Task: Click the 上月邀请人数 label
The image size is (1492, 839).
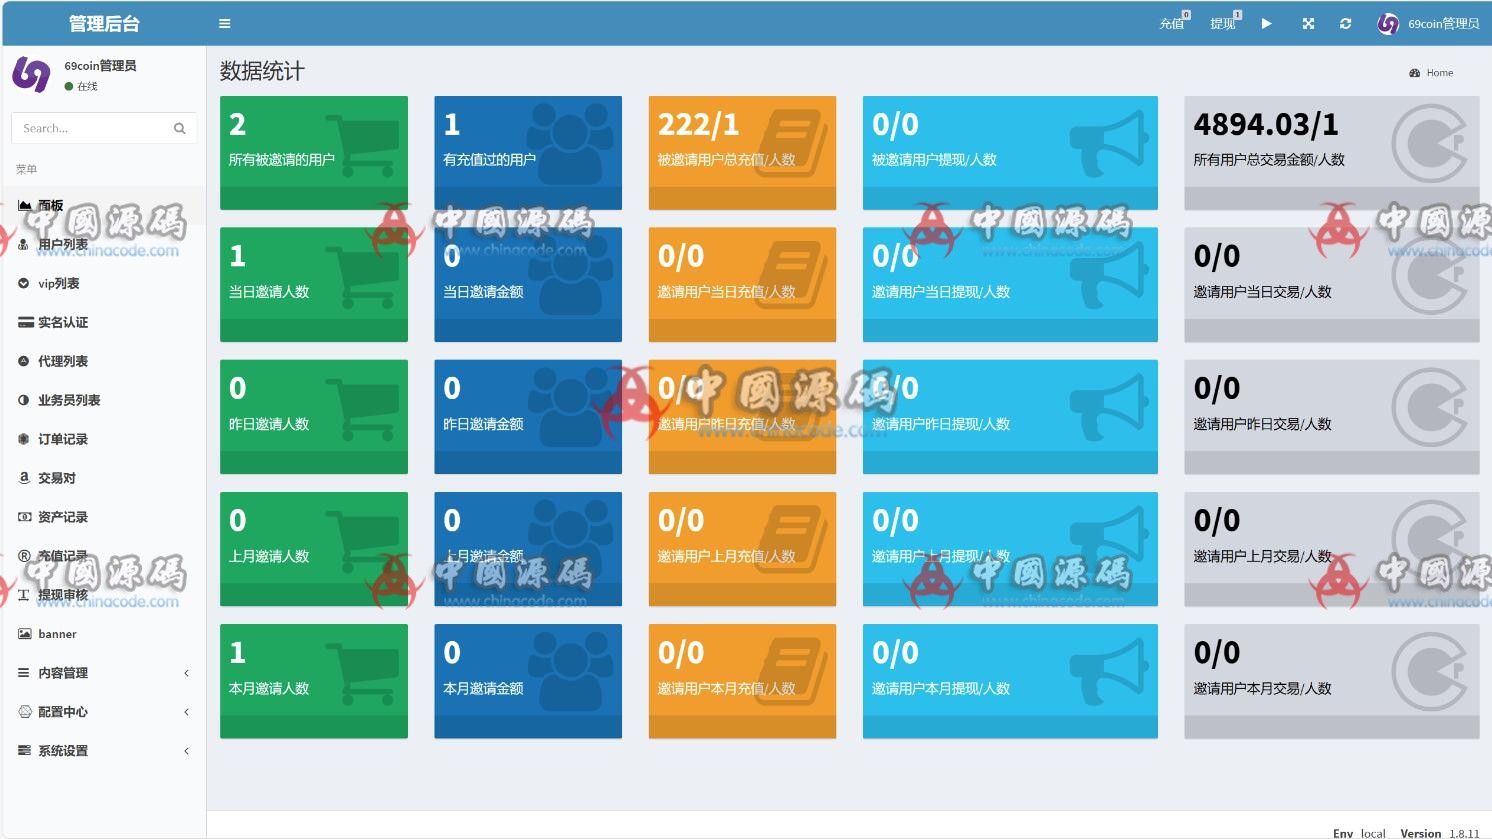Action: click(x=269, y=556)
